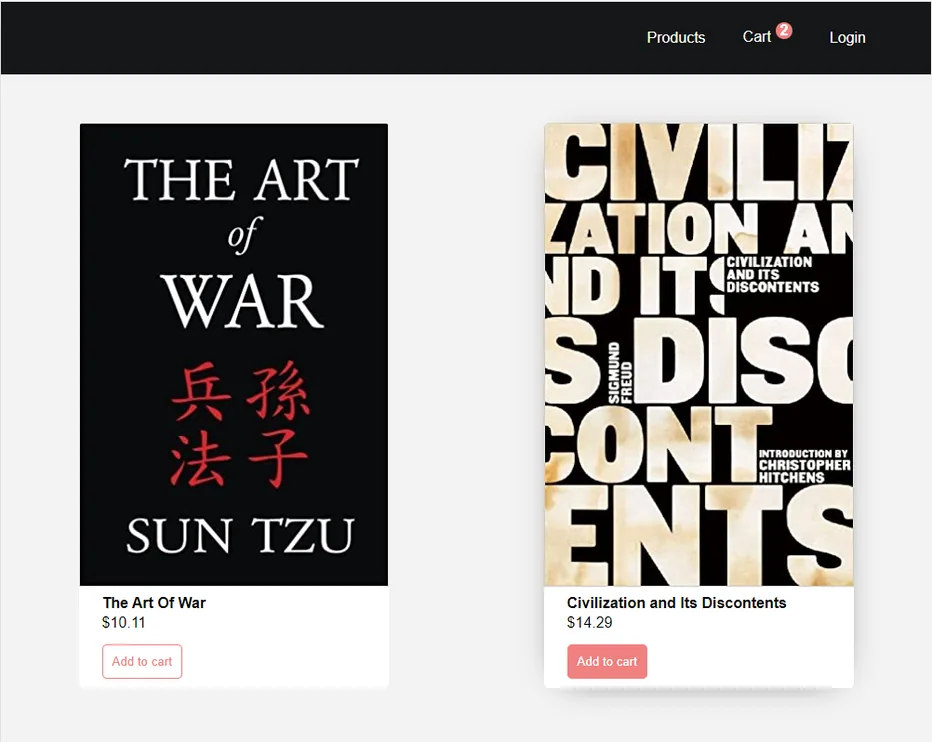Add The Art Of War to cart
Image resolution: width=932 pixels, height=742 pixels.
pos(142,661)
